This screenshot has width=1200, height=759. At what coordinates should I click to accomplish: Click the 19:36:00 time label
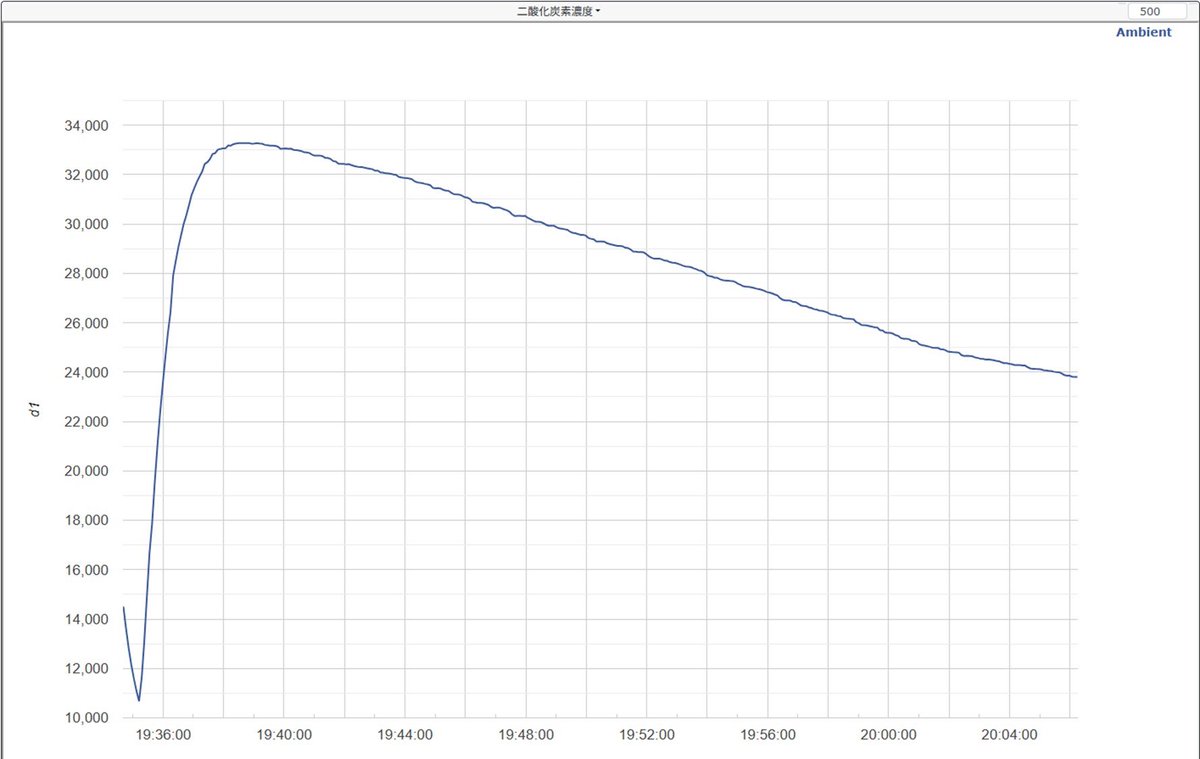(163, 735)
